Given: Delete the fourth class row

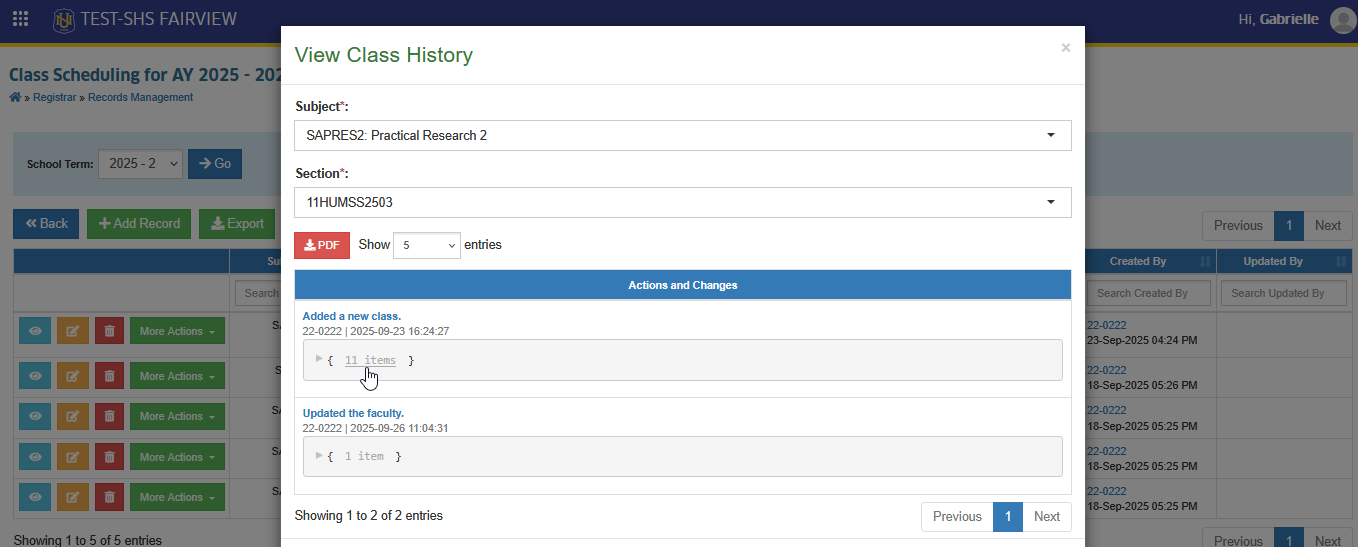Looking at the screenshot, I should click(x=109, y=457).
